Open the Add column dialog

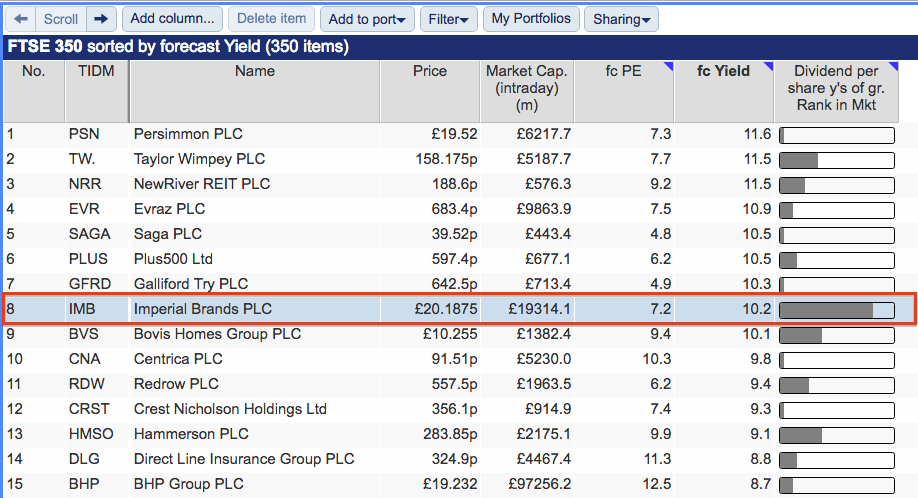[x=173, y=19]
